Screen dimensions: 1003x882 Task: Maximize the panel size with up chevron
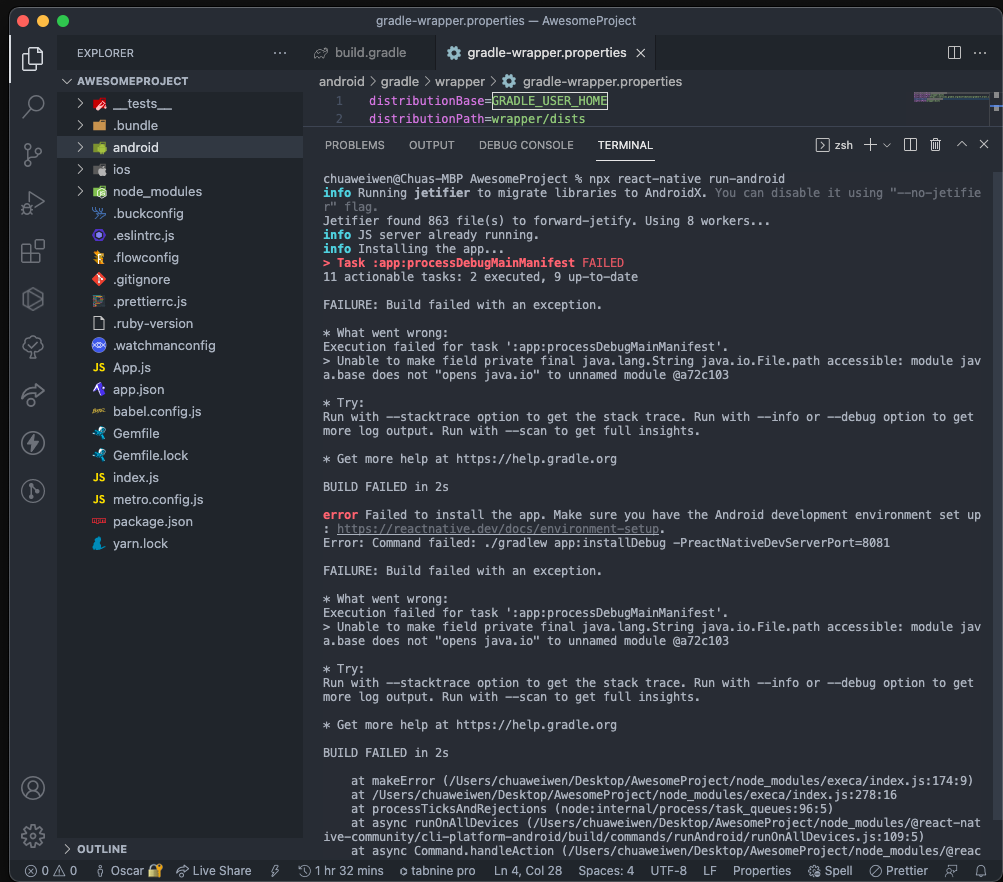[961, 145]
